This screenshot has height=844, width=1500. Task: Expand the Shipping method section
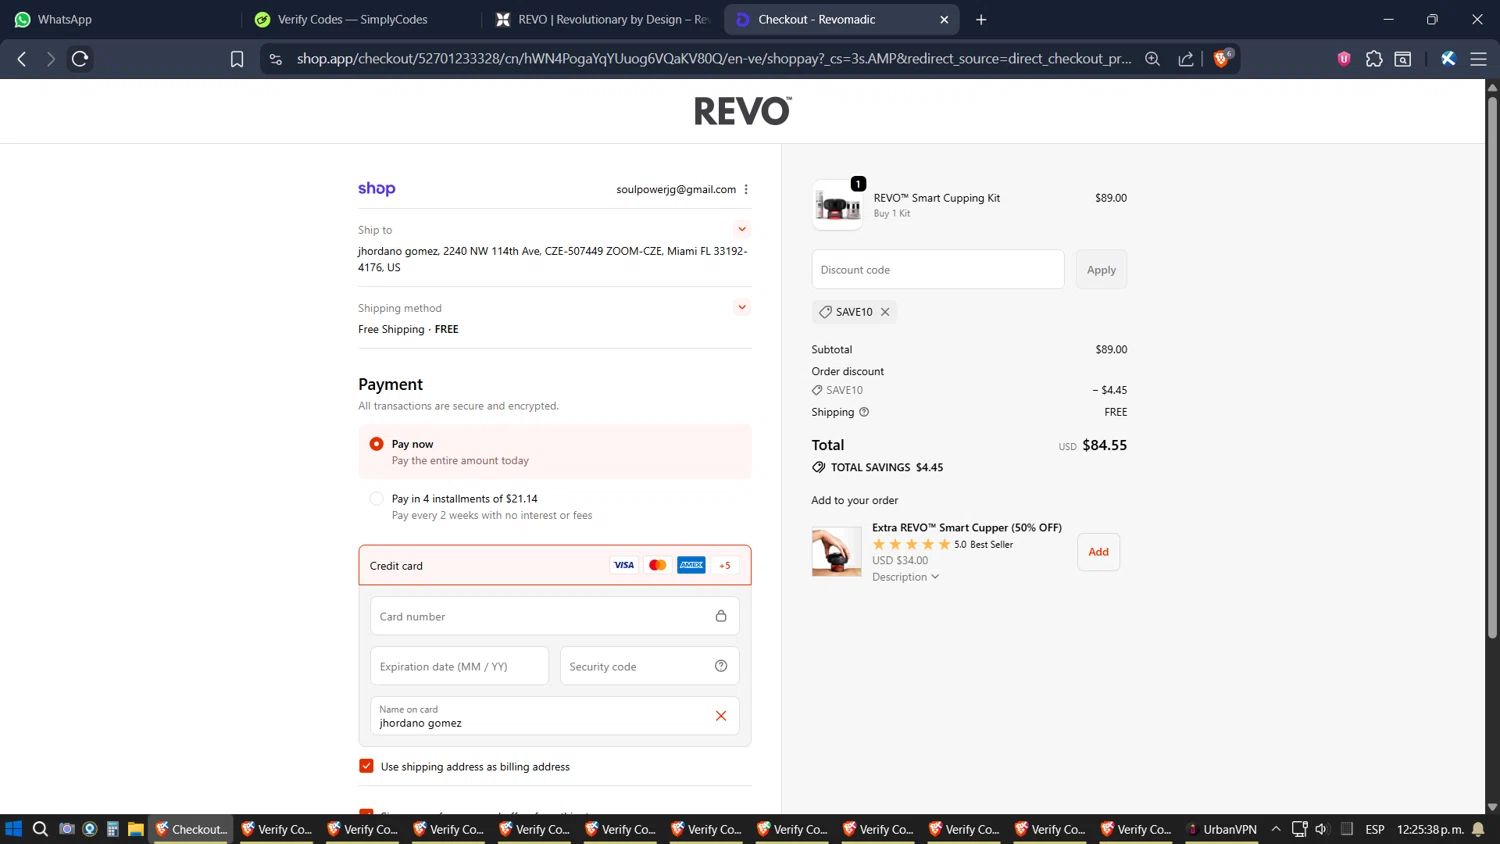(x=742, y=307)
